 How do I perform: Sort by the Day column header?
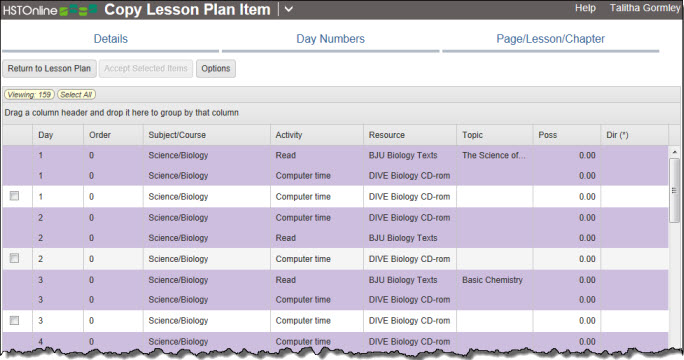pos(58,135)
